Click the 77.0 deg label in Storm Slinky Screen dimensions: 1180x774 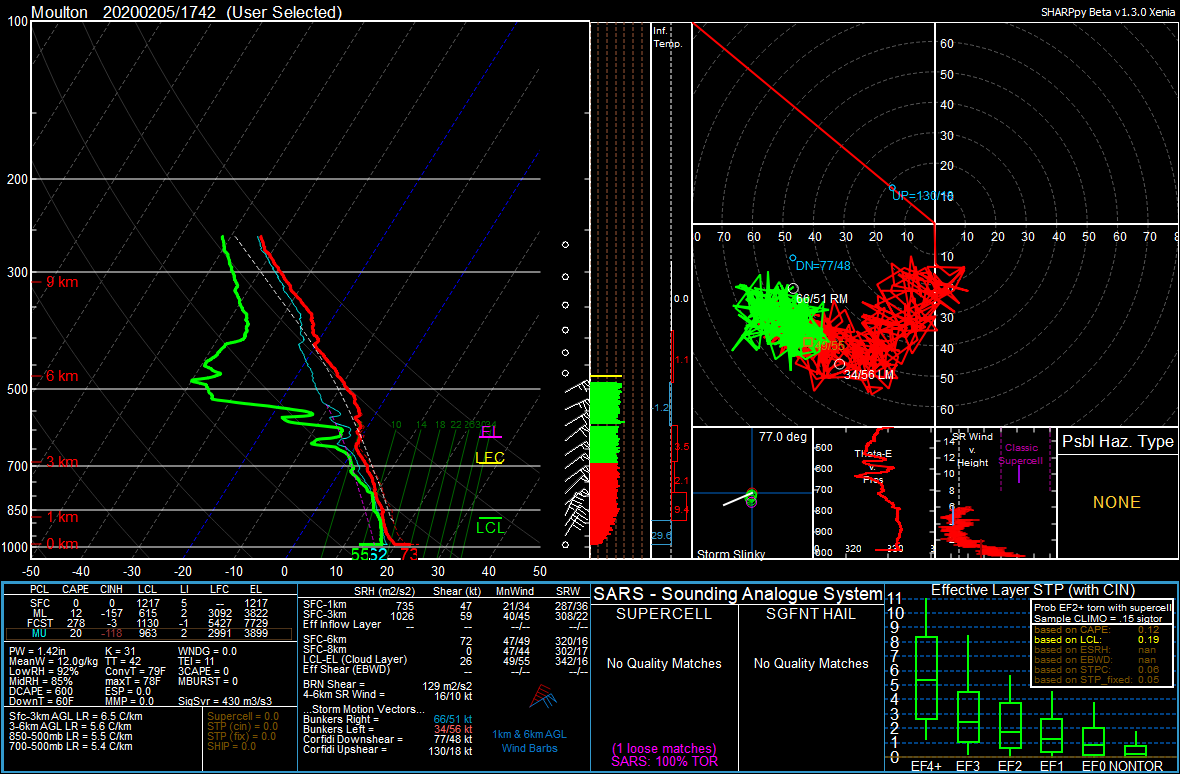(x=781, y=435)
